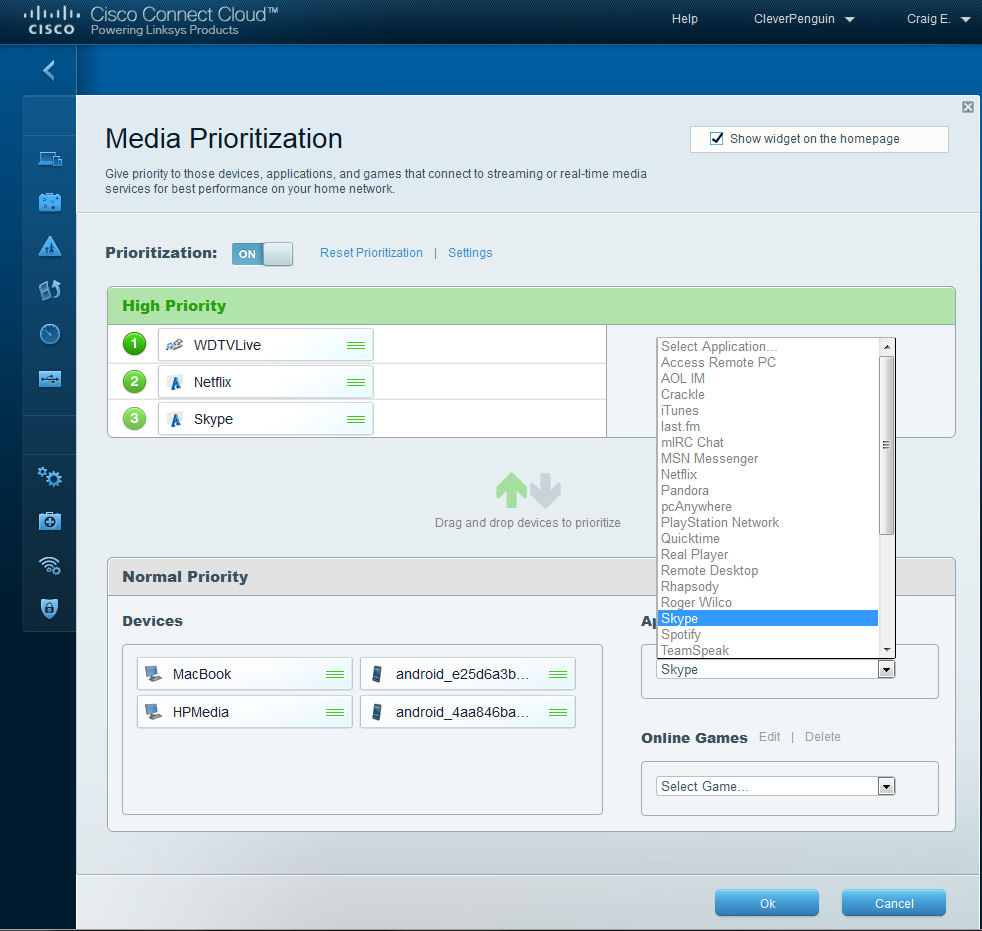Click the android_e25d6a3b phone icon
Image resolution: width=982 pixels, height=931 pixels.
pos(376,674)
